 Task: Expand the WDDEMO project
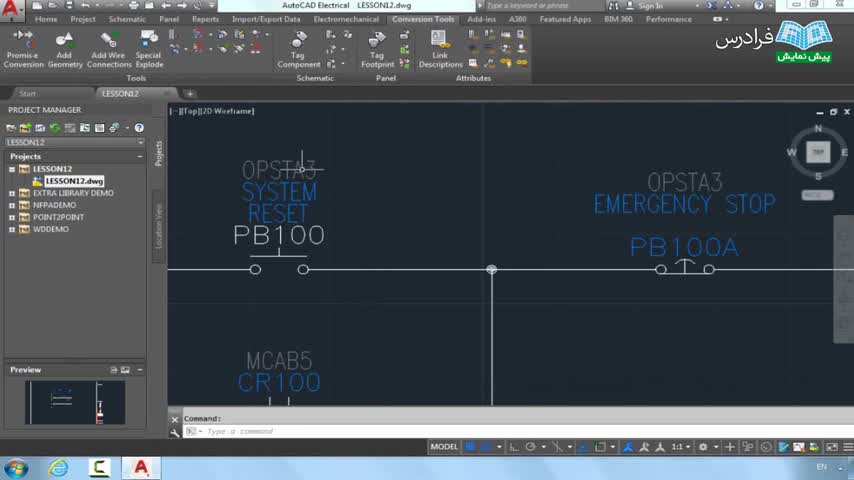12,229
